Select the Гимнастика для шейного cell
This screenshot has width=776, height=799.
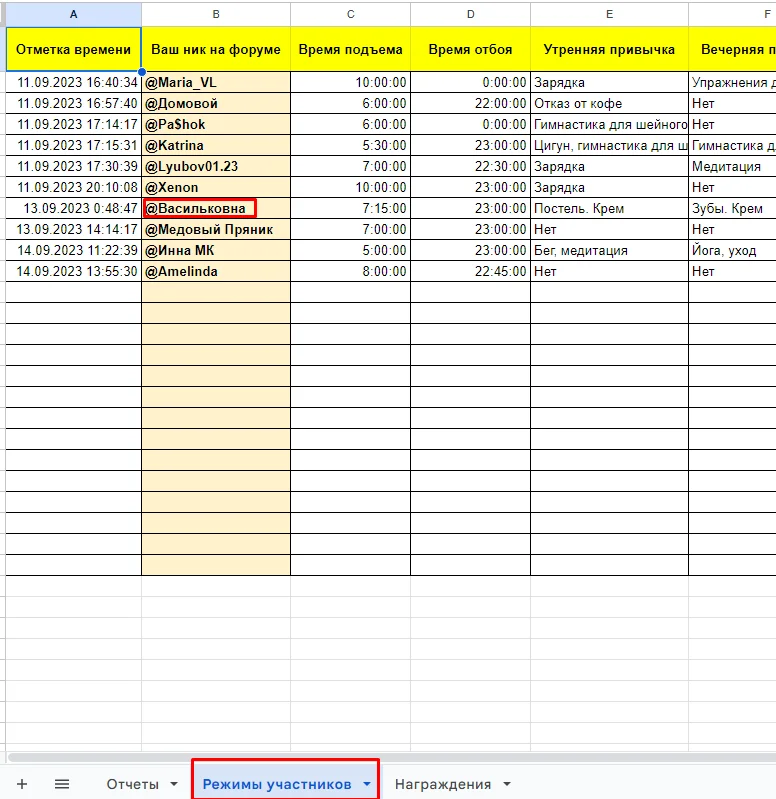(609, 124)
